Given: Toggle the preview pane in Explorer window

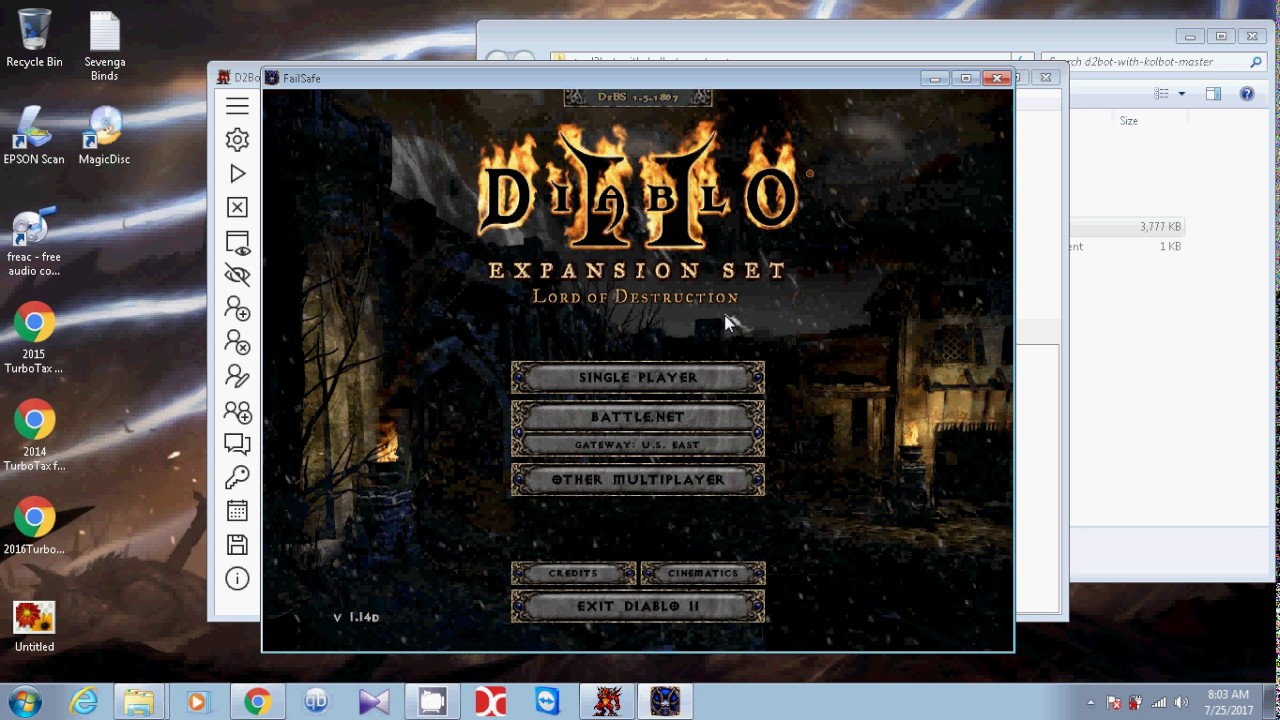Looking at the screenshot, I should coord(1213,94).
